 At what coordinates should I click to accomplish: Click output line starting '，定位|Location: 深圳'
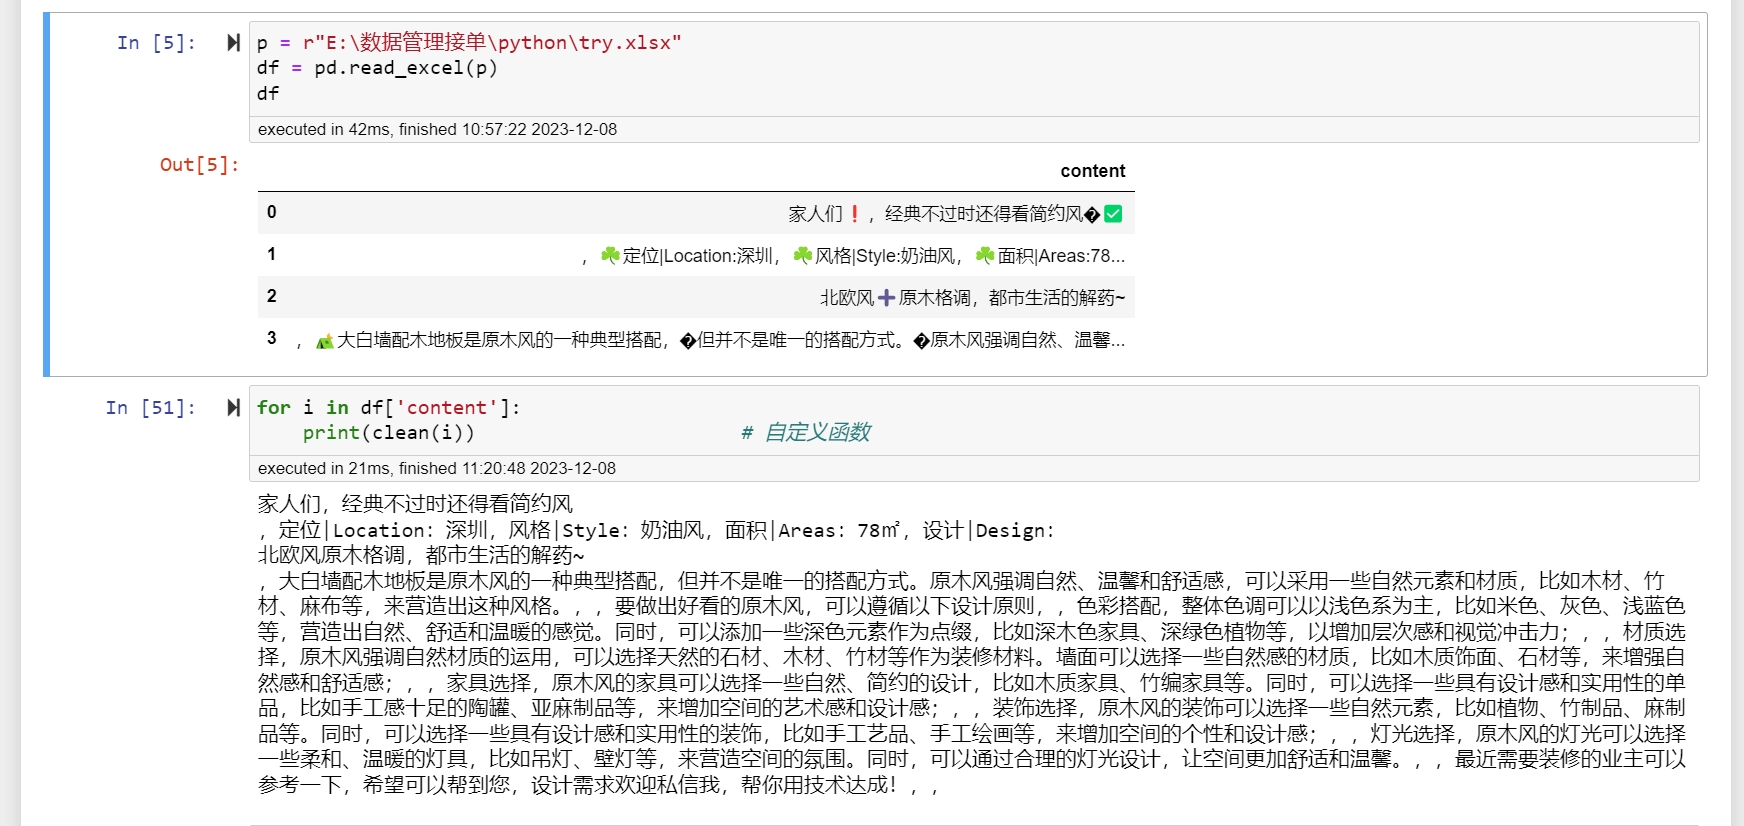point(656,530)
